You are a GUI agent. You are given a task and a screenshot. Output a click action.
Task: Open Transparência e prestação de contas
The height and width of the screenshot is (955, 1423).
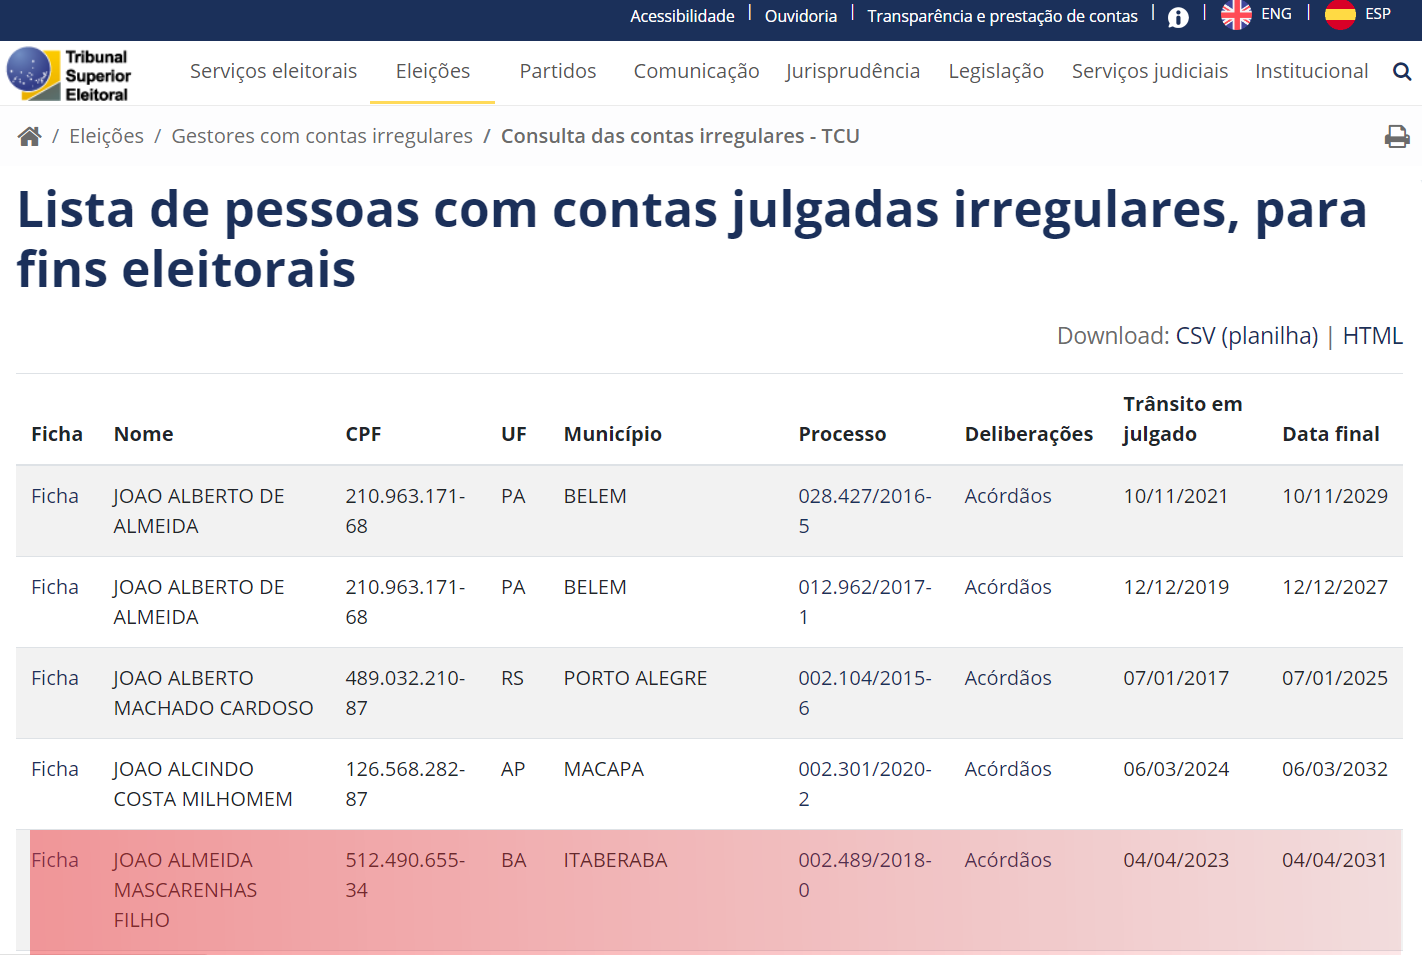coord(1002,16)
